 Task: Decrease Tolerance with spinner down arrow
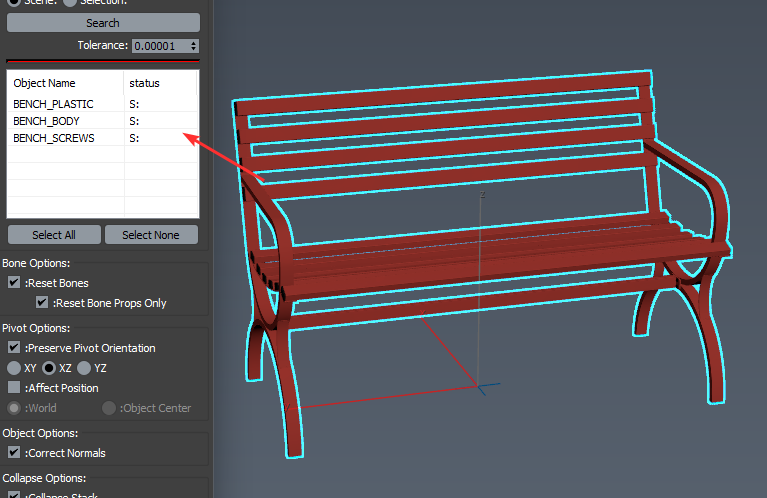(x=194, y=49)
